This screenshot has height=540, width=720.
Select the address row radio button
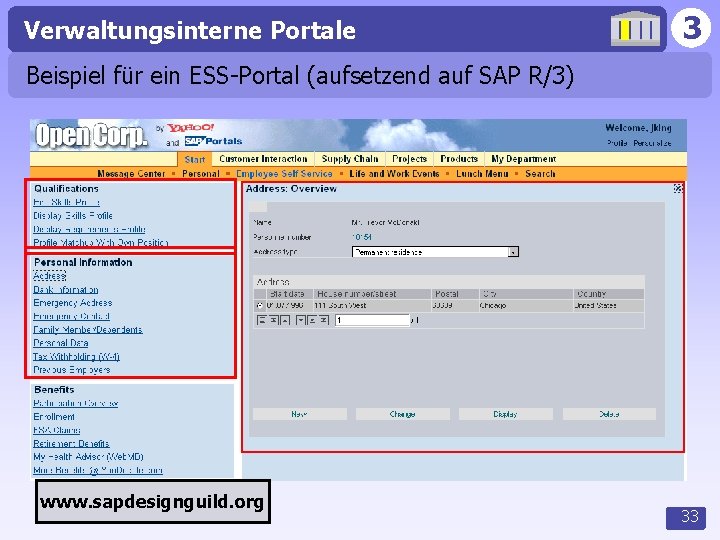coord(260,305)
